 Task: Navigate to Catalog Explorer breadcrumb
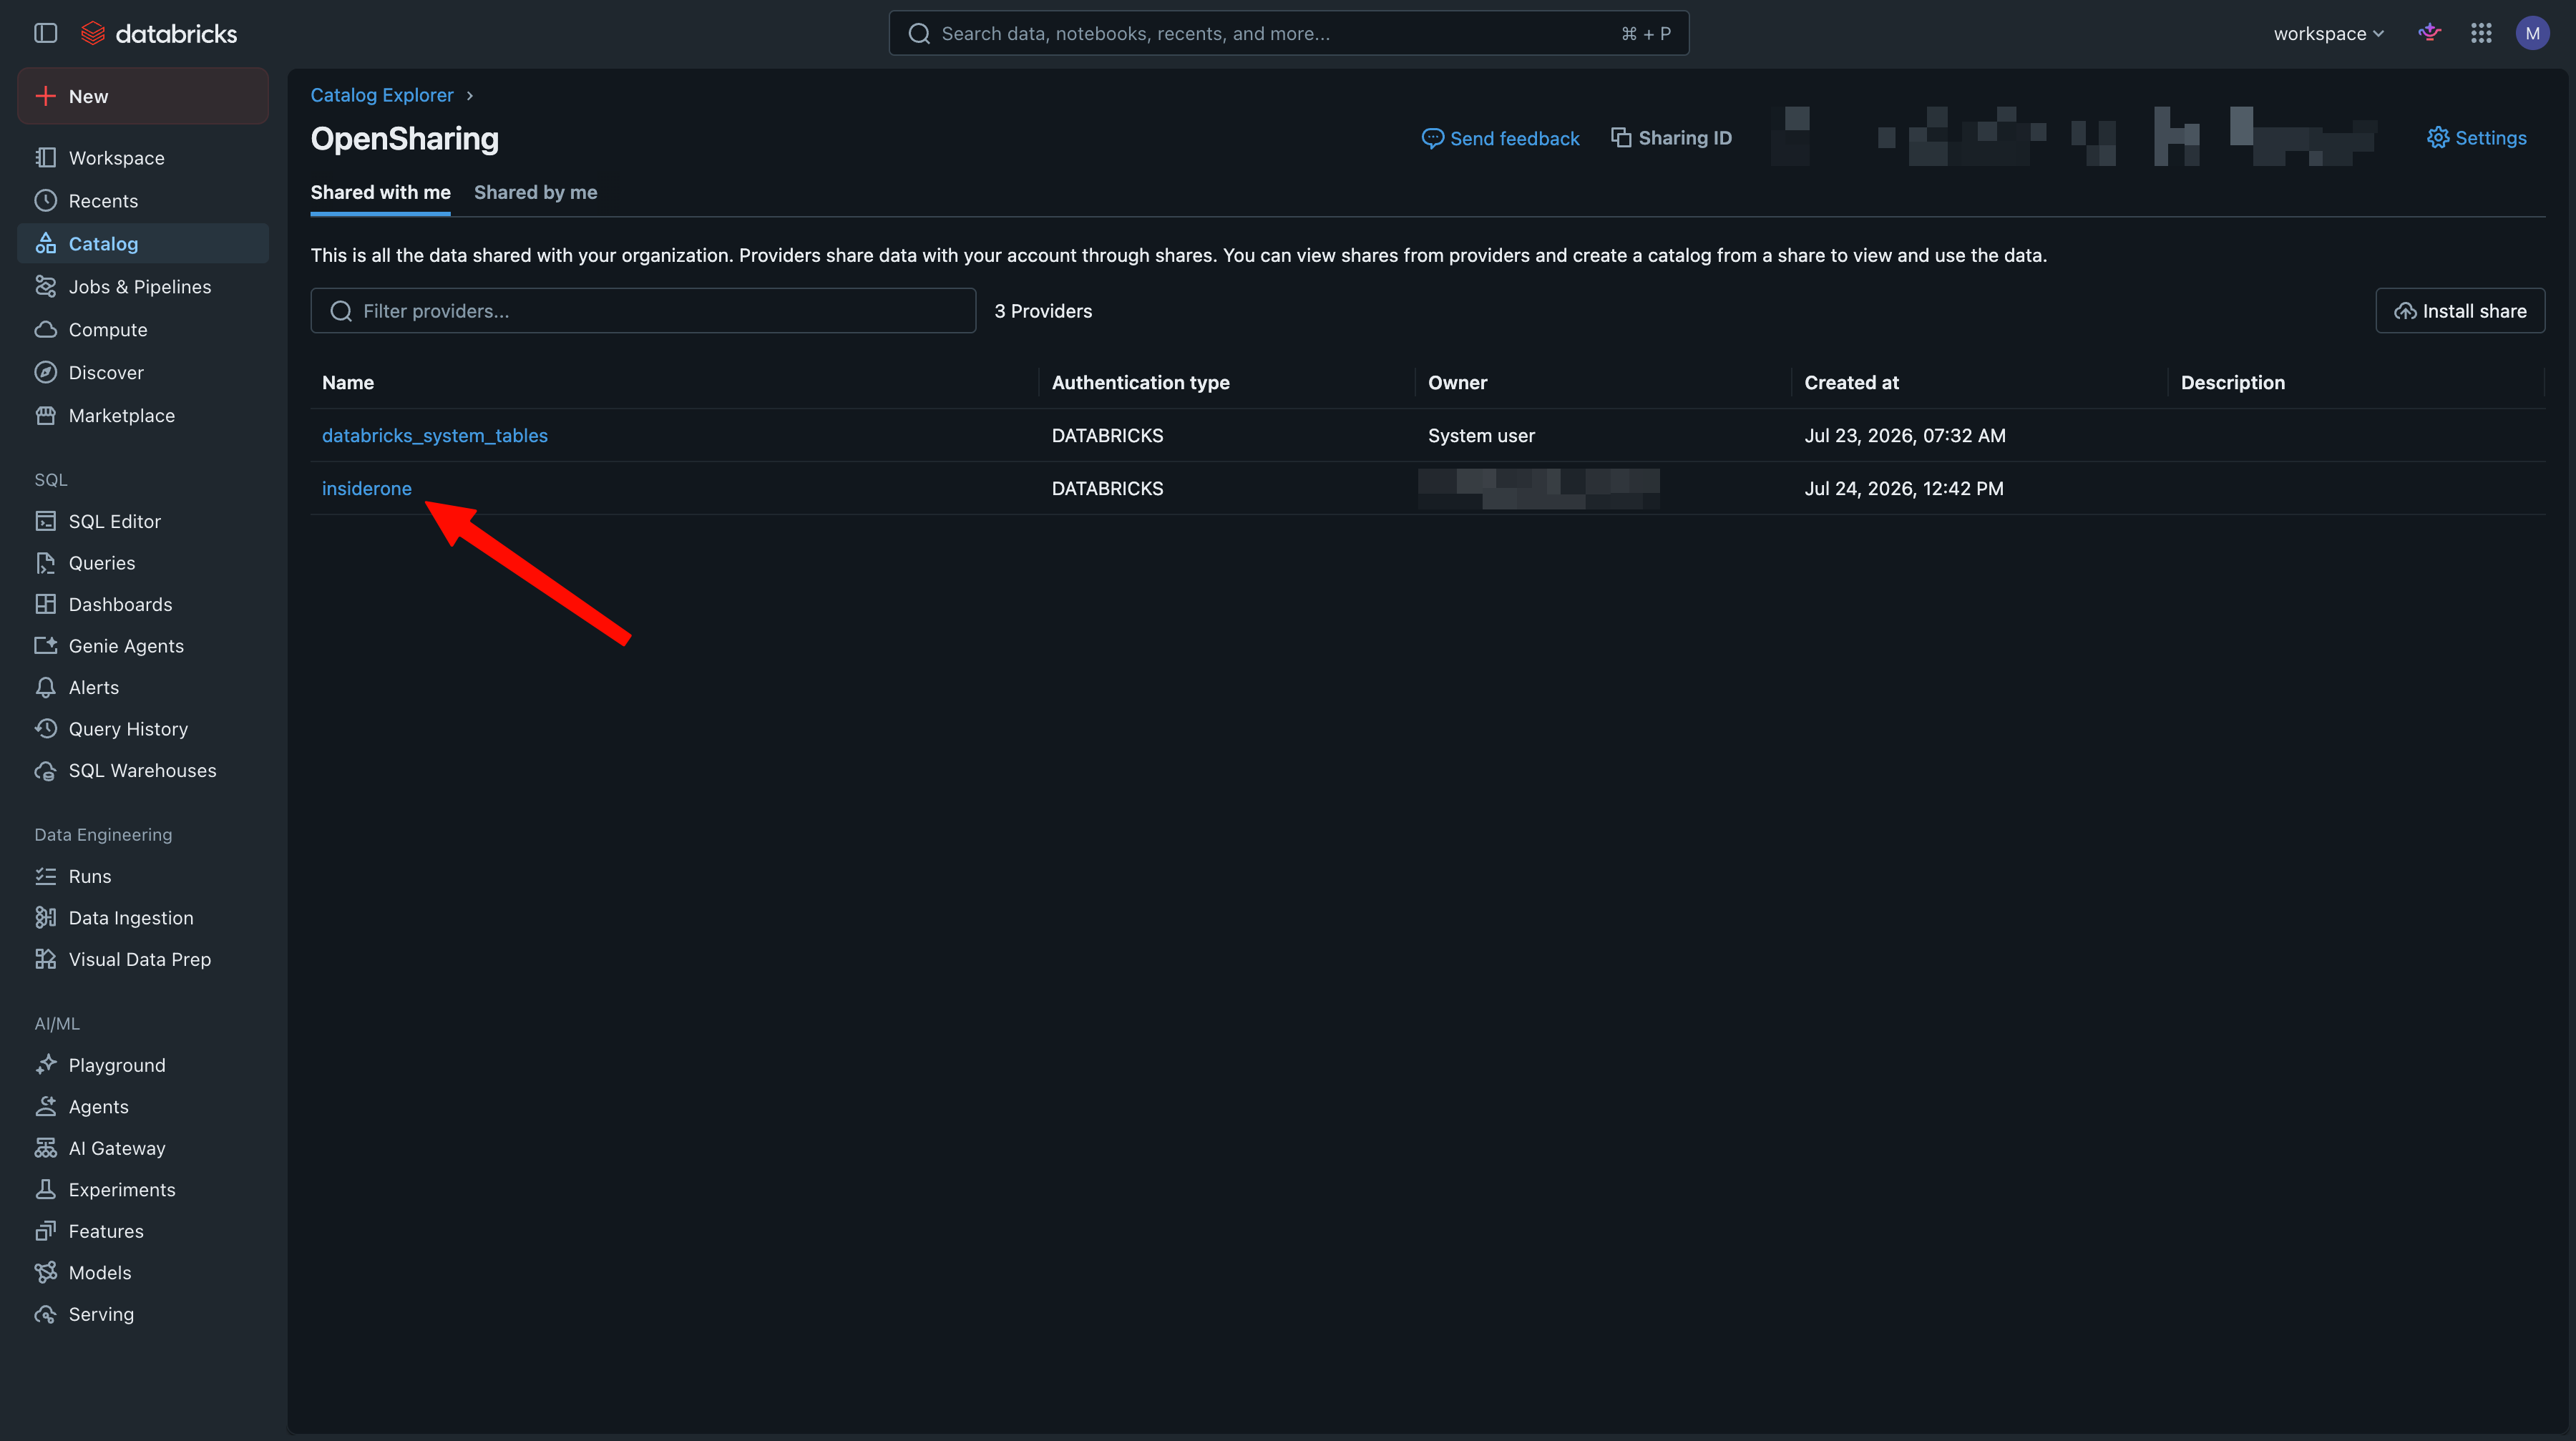[382, 95]
